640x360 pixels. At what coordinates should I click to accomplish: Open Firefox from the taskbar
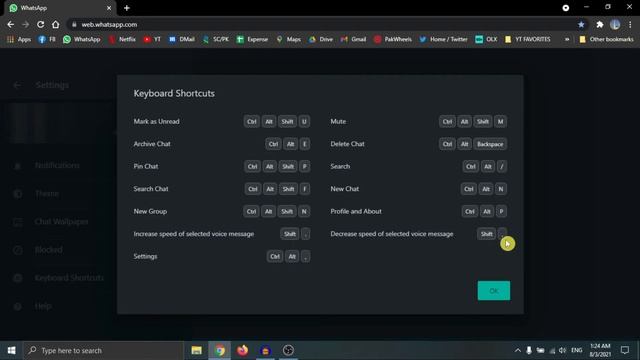242,351
